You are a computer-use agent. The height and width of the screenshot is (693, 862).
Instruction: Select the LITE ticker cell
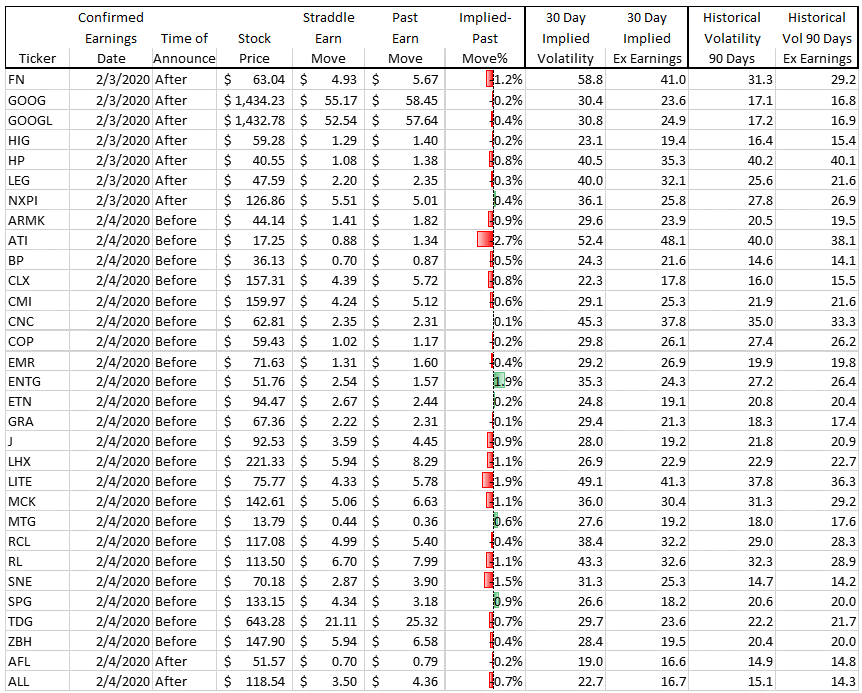click(x=37, y=481)
